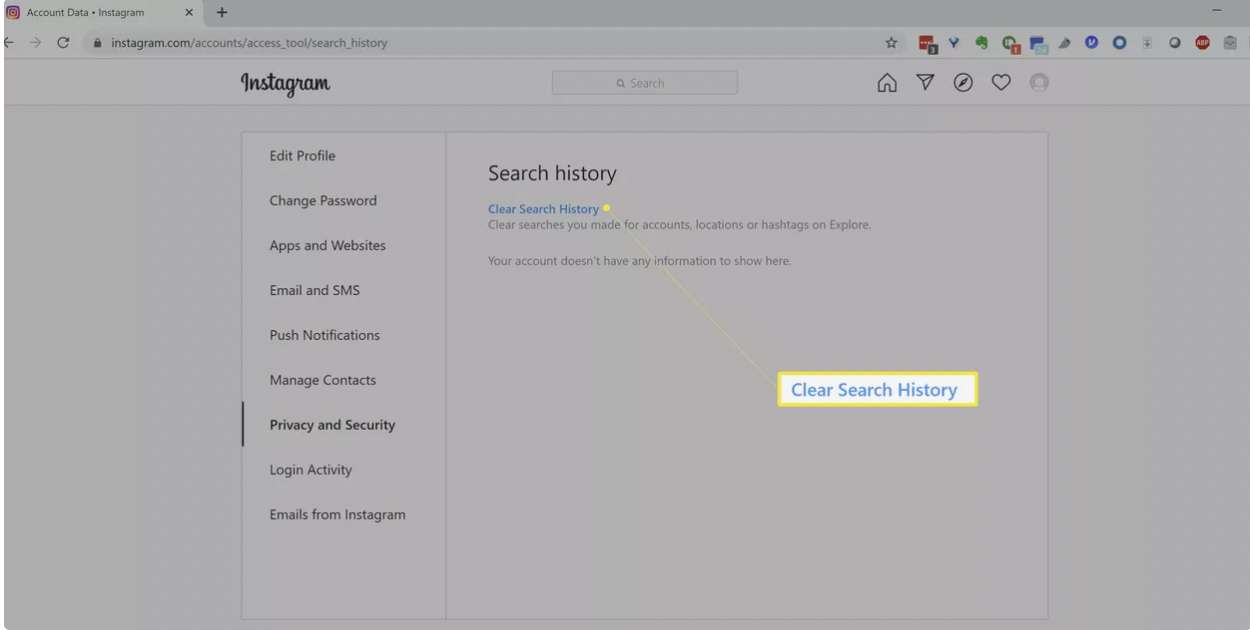Click the AdBlock Plus extension icon
Screen dimensions: 1250x630
1201,42
